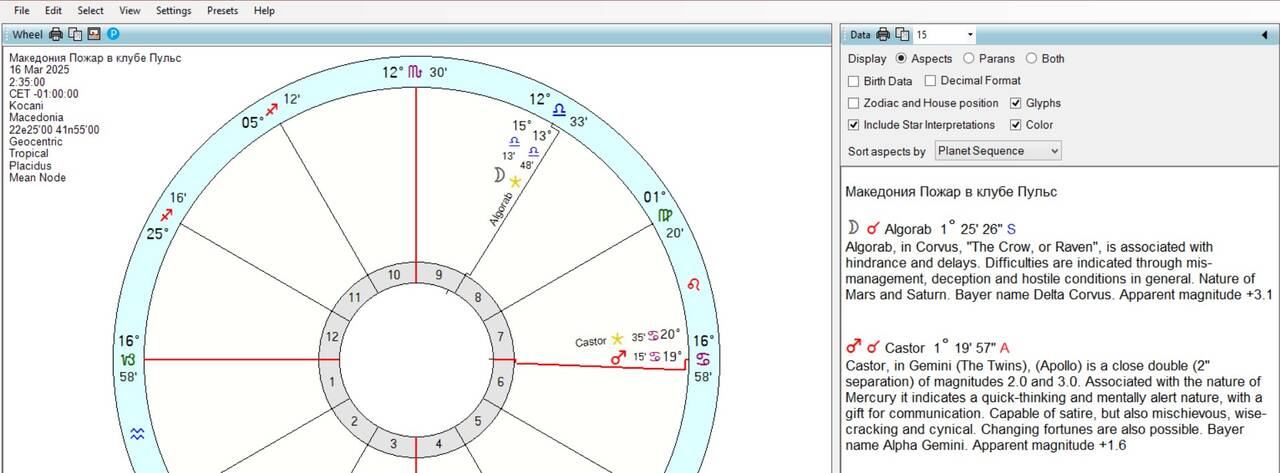The image size is (1280, 473).
Task: Click house number 1 in the wheel
Action: tap(332, 382)
